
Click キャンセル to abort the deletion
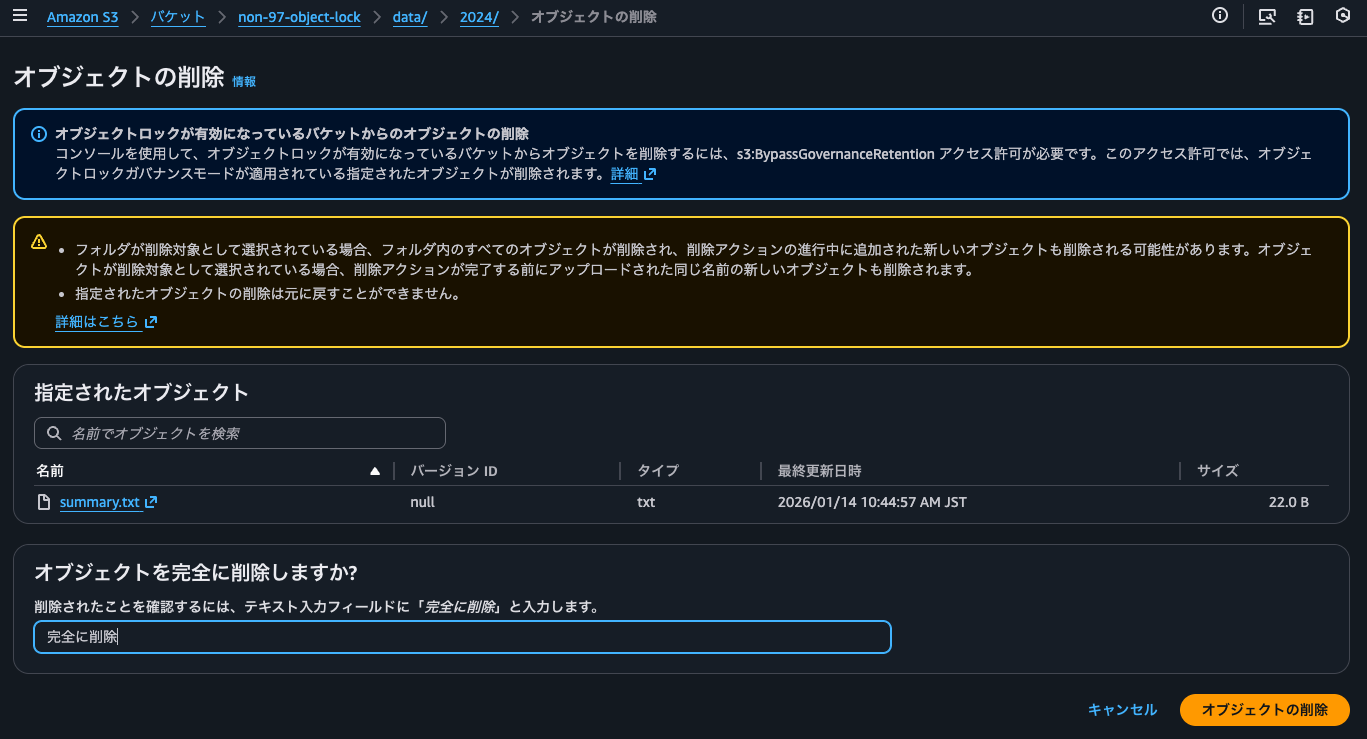[x=1122, y=709]
